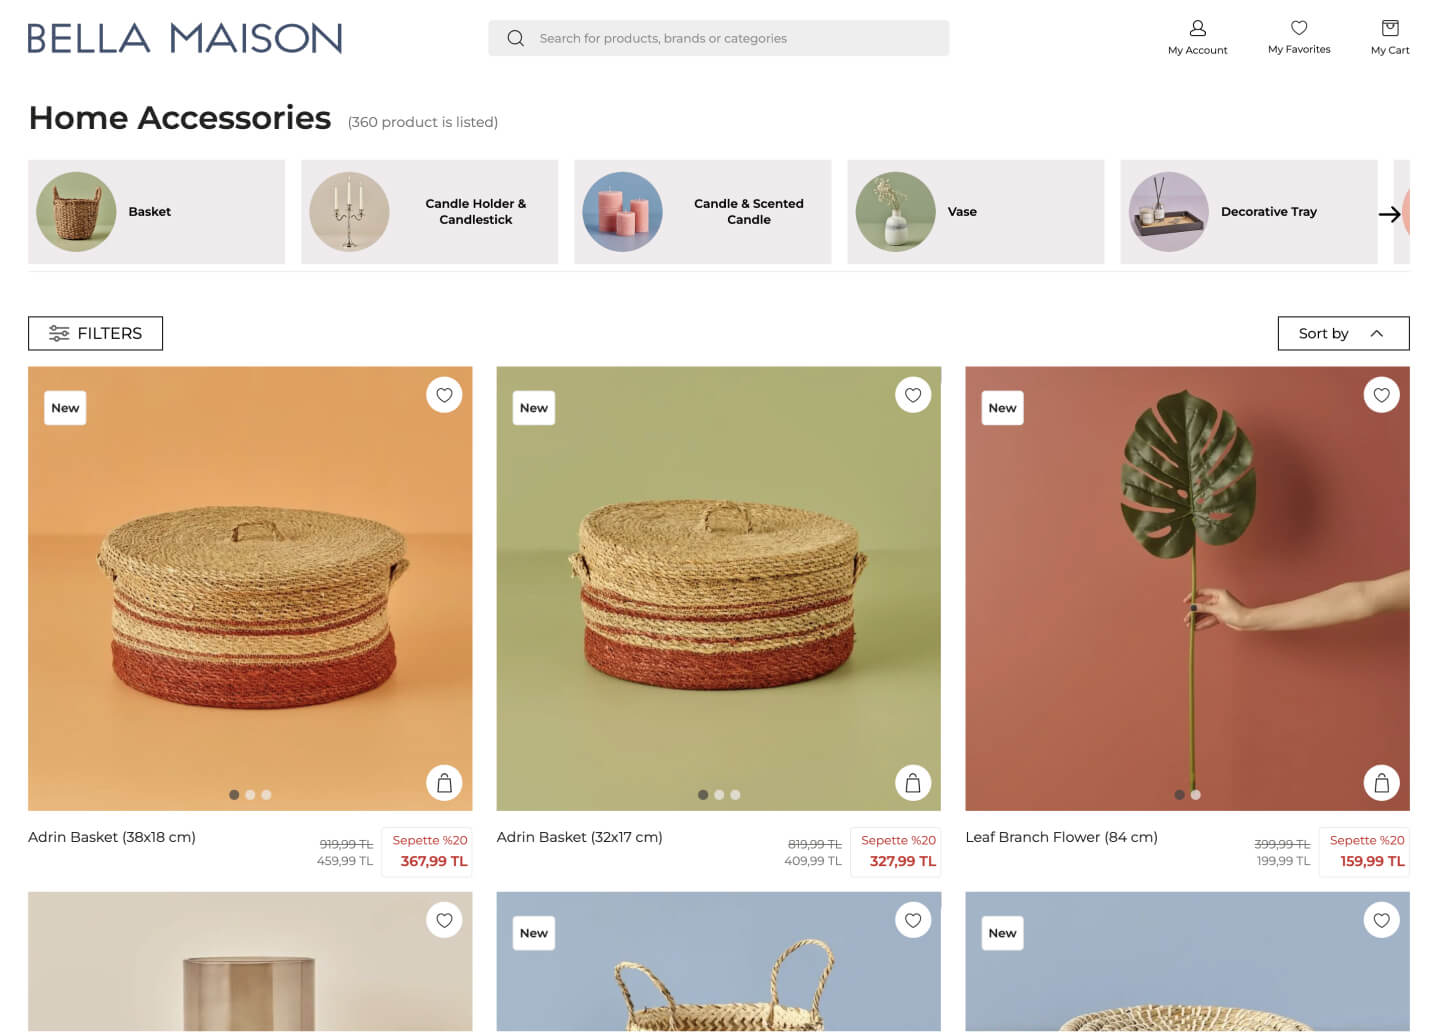The height and width of the screenshot is (1032, 1440).
Task: Click the BELLA MAISON logo
Action: [185, 38]
